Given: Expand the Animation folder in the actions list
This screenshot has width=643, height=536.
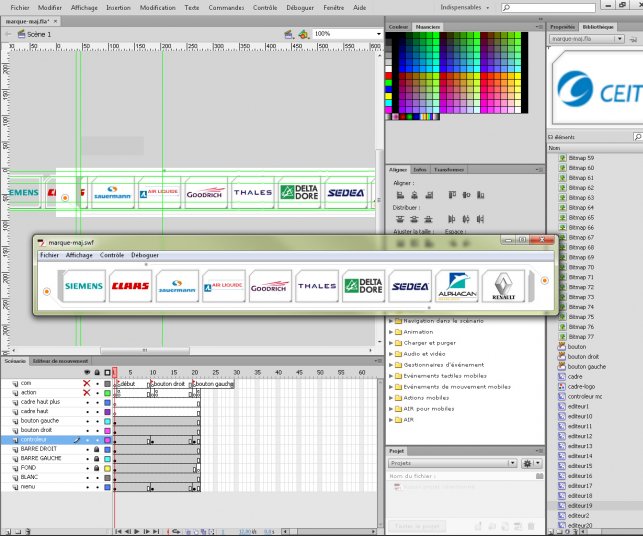Looking at the screenshot, I should tap(392, 332).
